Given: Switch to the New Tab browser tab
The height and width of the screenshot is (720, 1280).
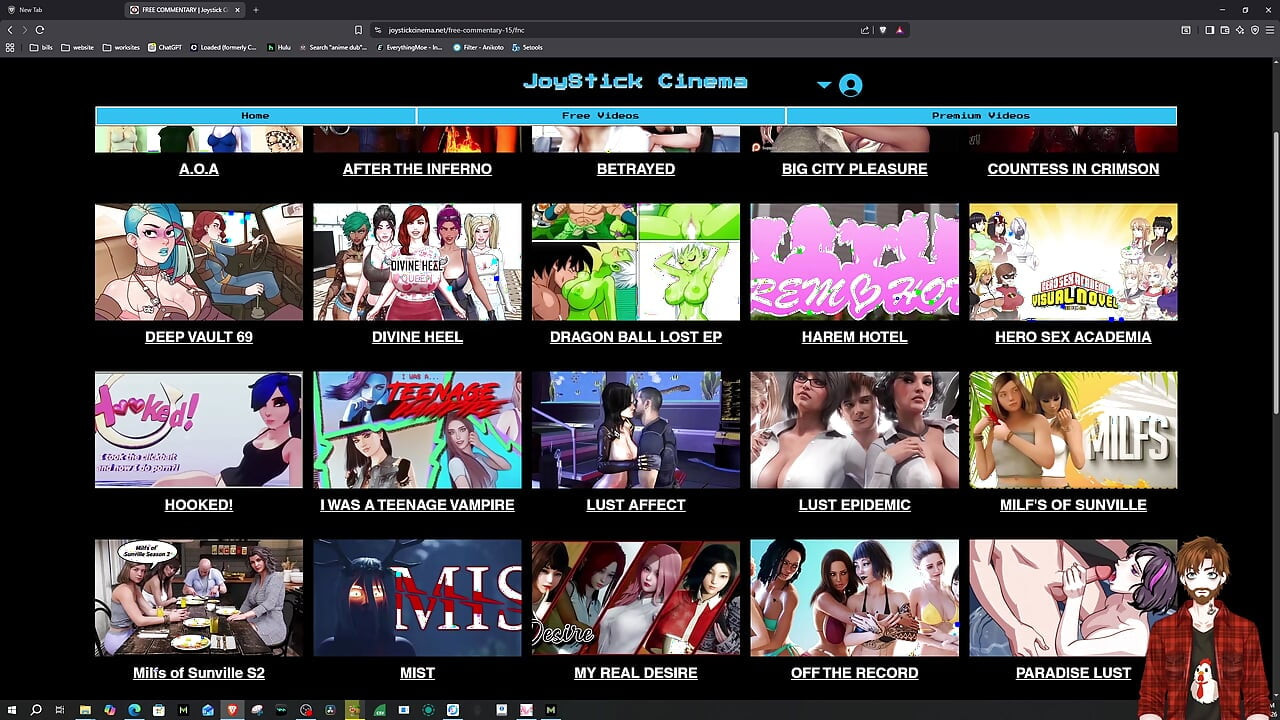Looking at the screenshot, I should pos(60,10).
